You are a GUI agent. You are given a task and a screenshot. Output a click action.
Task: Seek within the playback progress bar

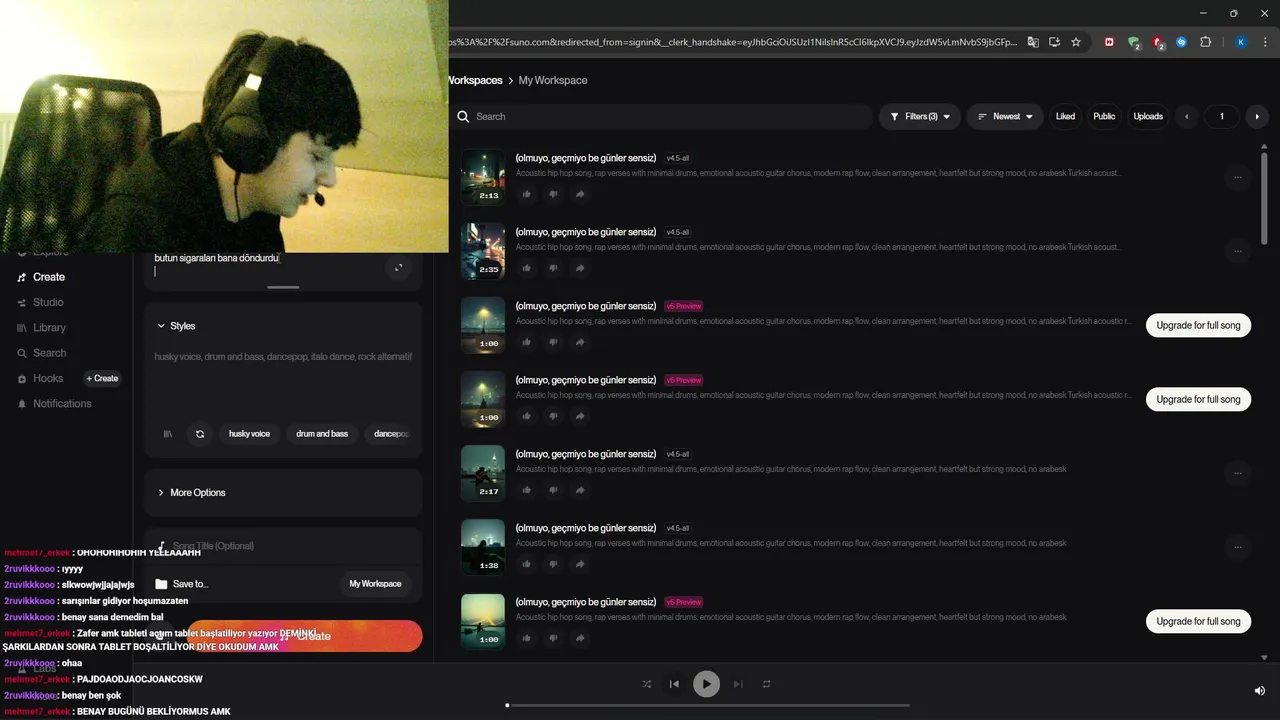[708, 705]
